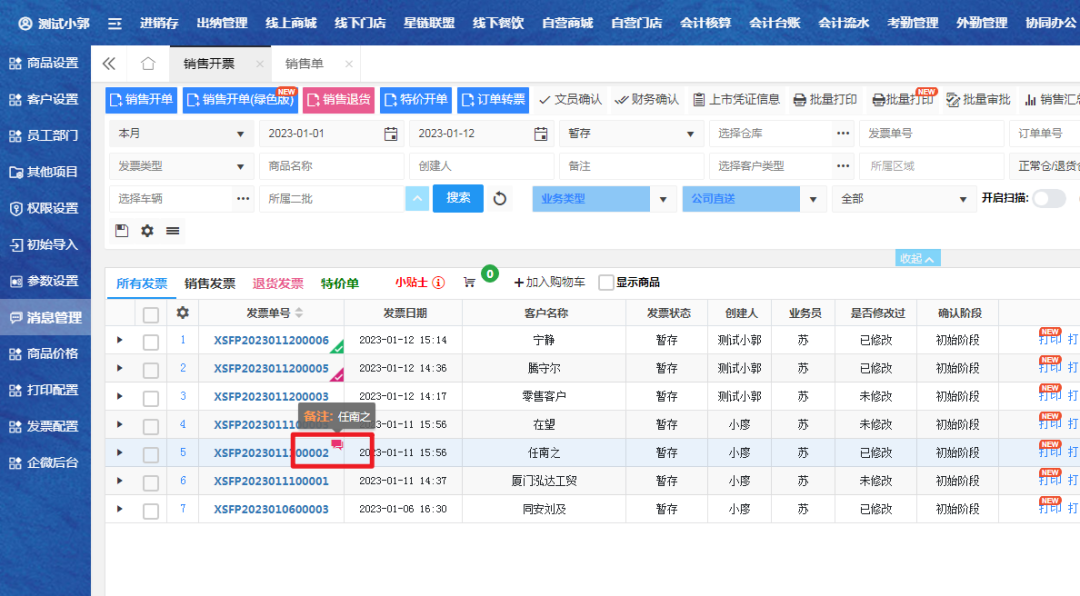The image size is (1080, 596).
Task: Collapse sidebar with double-chevron icon
Action: click(x=109, y=64)
